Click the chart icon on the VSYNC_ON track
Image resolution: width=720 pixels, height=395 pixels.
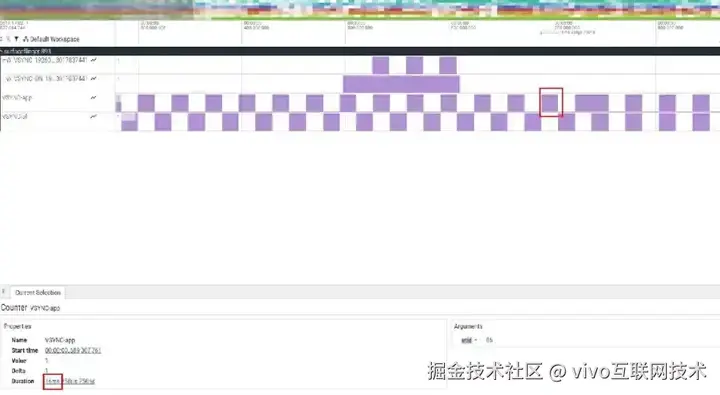94,79
